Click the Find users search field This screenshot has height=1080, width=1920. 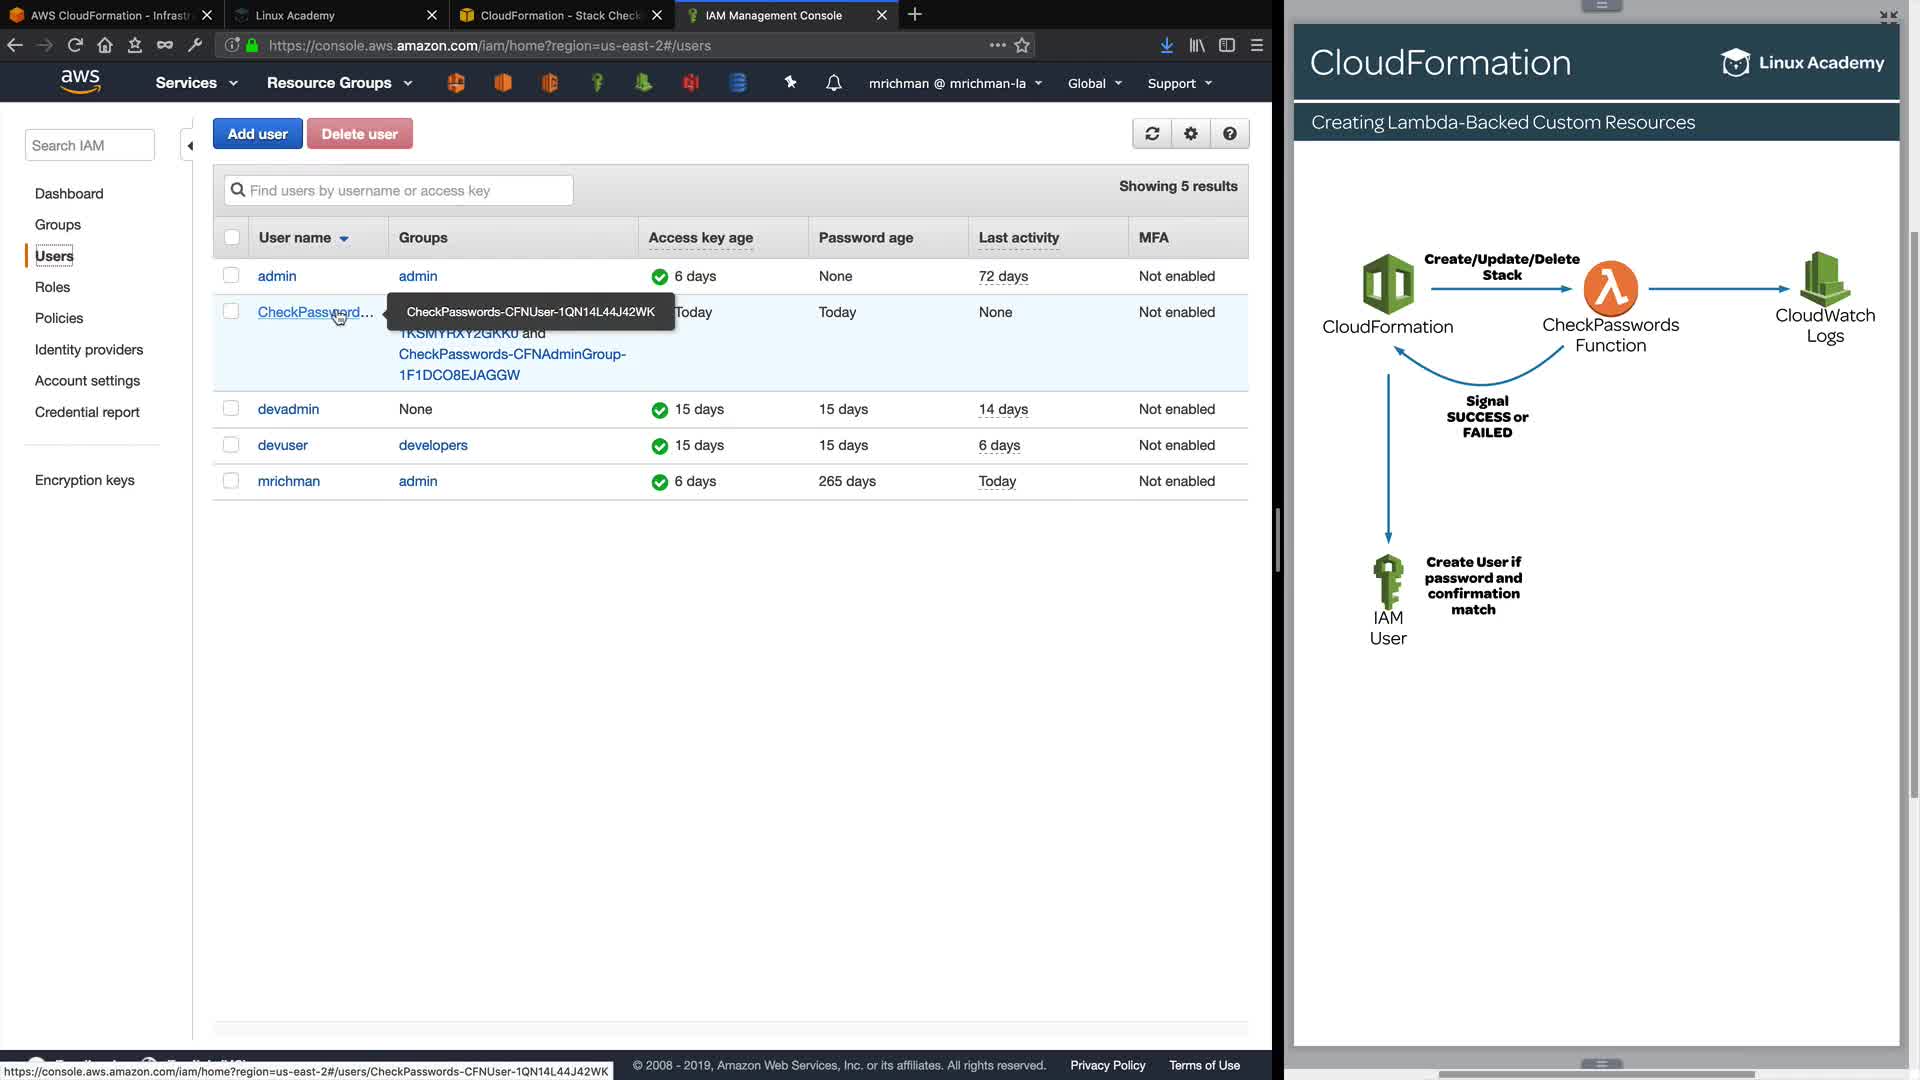point(400,191)
